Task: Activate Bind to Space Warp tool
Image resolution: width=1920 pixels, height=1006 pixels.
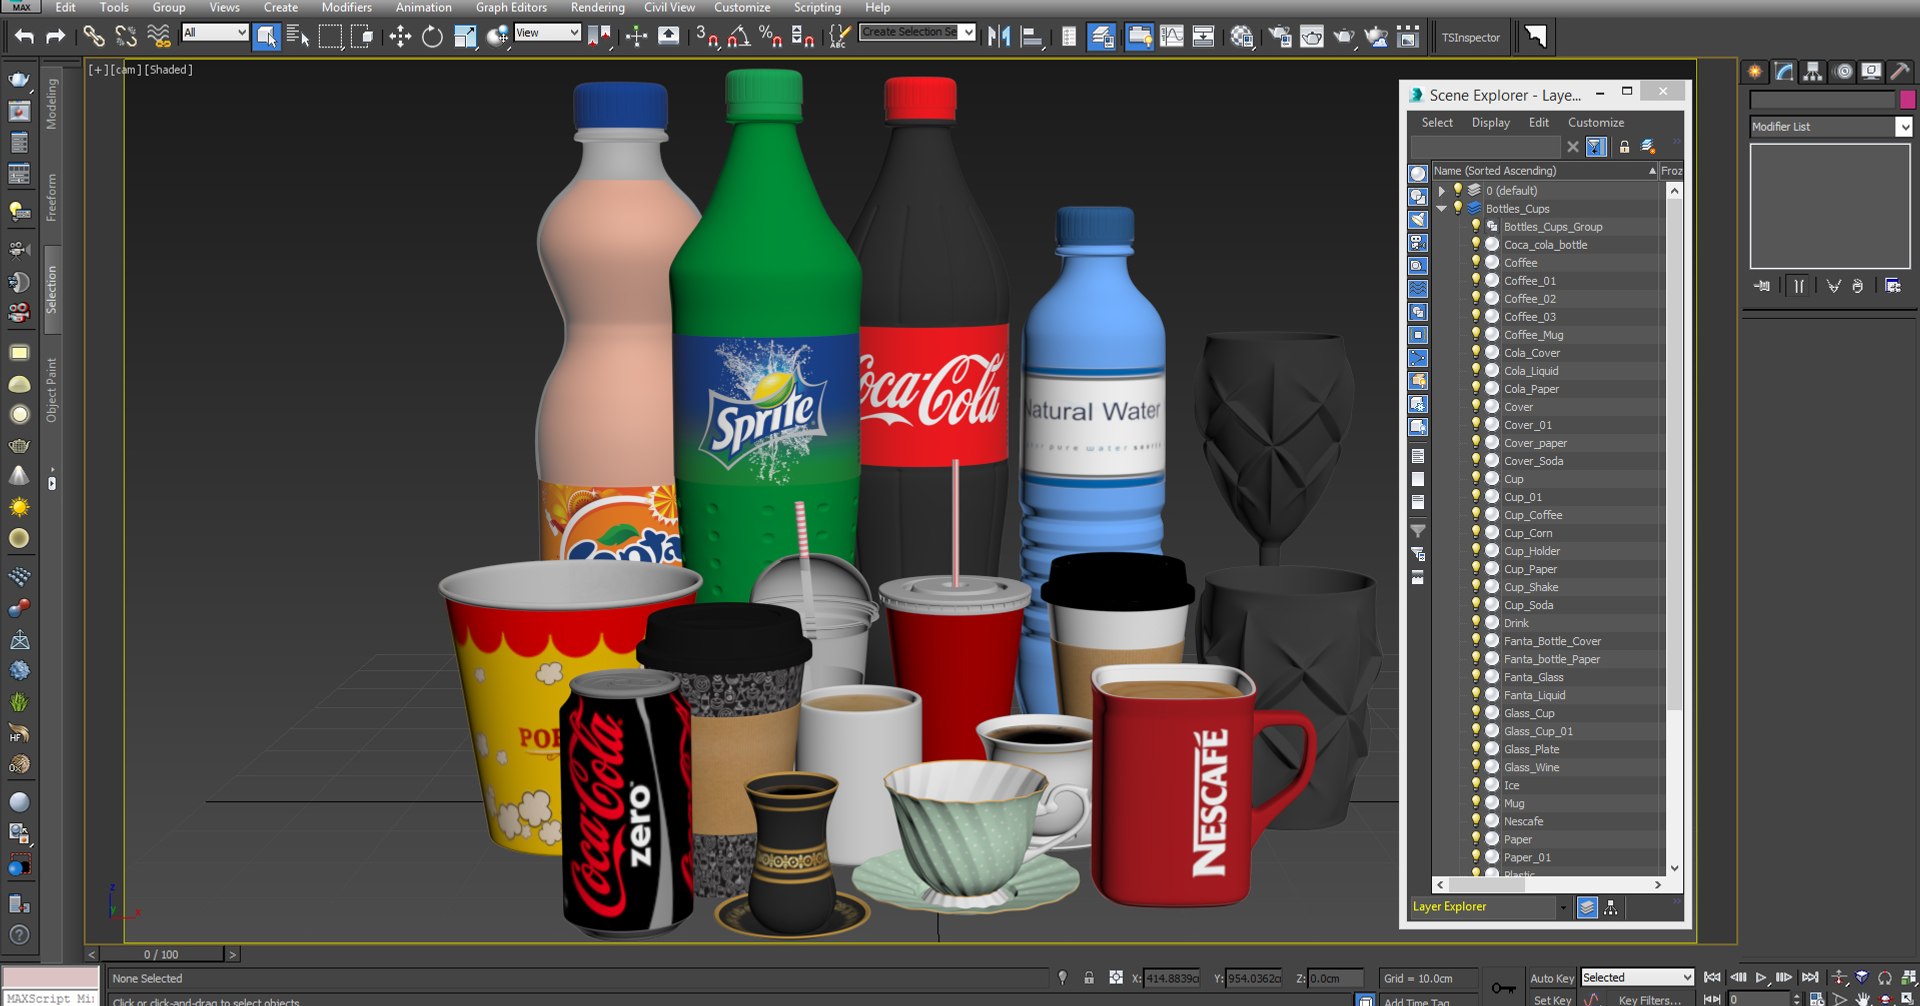Action: point(158,37)
